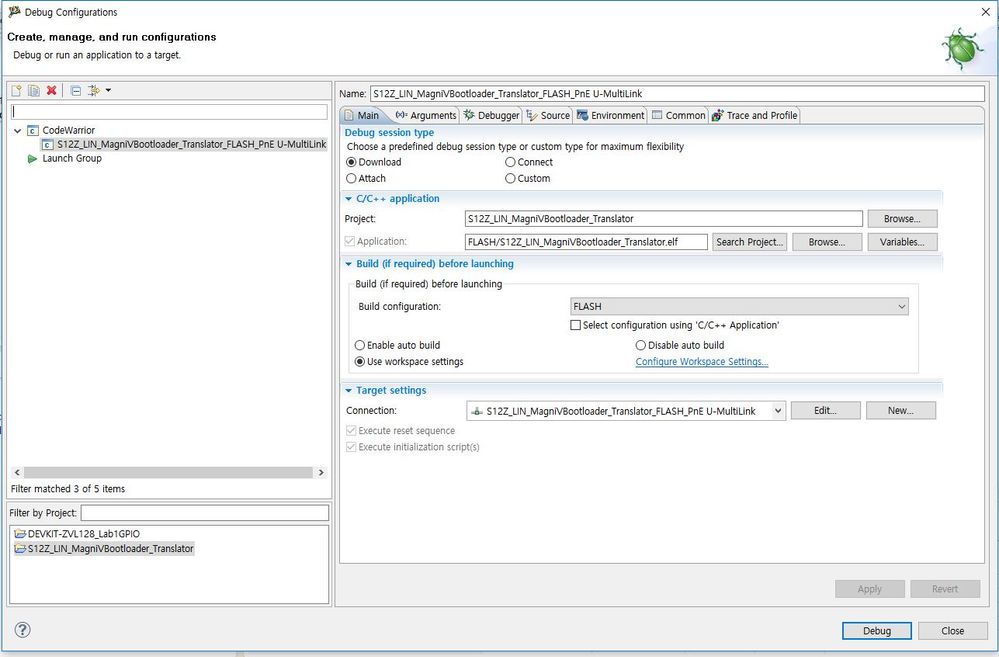Click the tree horizontal scrollbar left arrow

point(17,472)
